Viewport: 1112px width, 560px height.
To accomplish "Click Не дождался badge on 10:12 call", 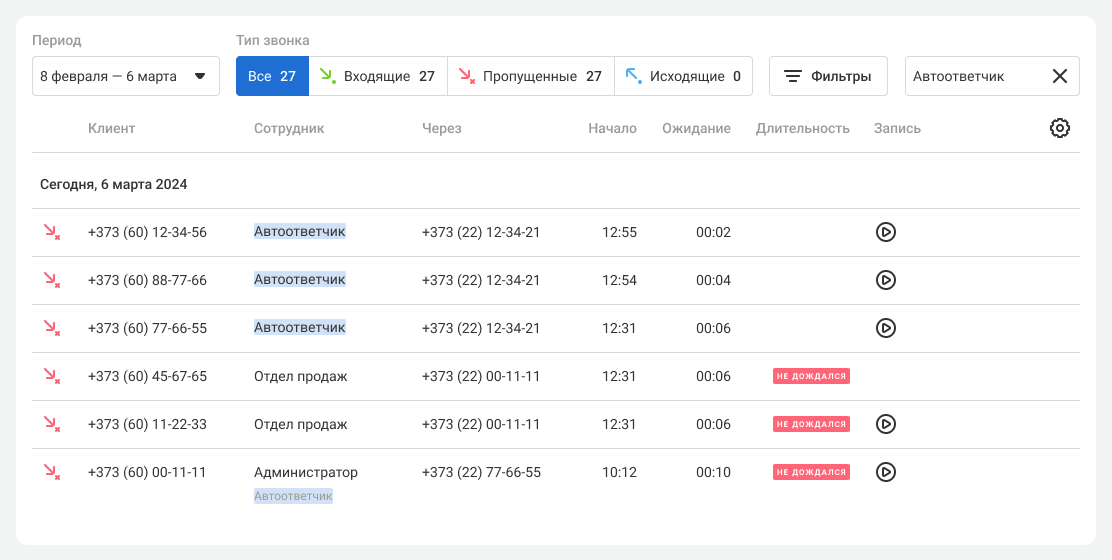I will coord(810,472).
